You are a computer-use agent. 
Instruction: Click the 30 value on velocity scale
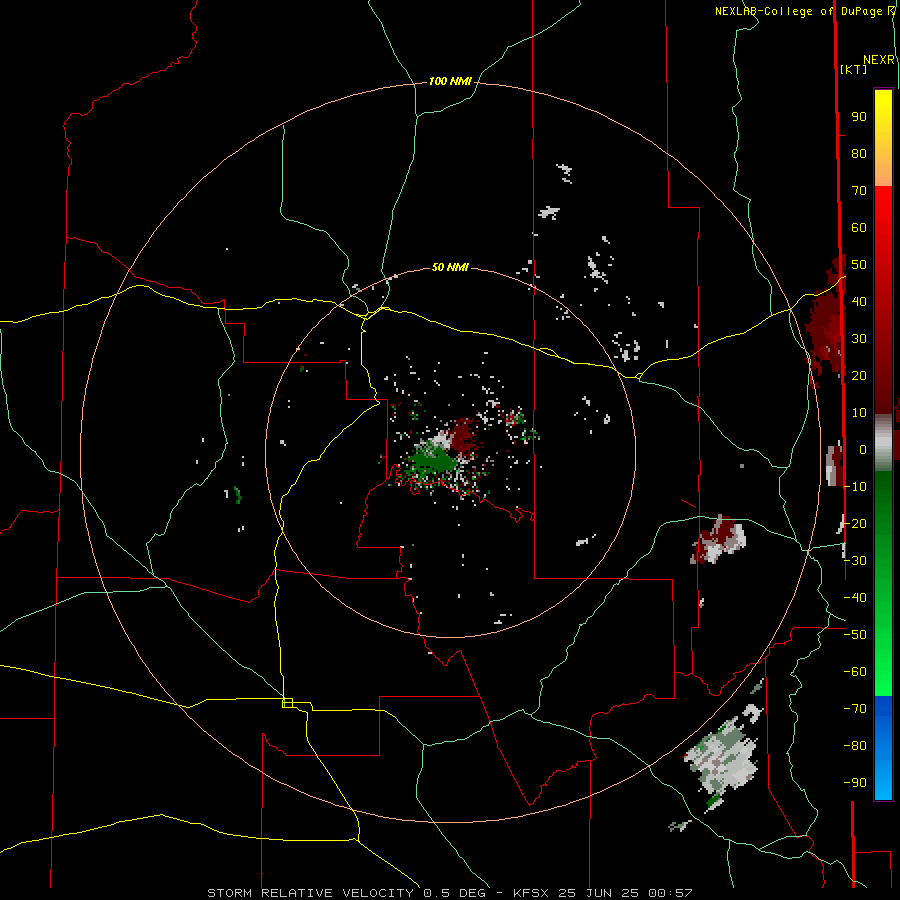pyautogui.click(x=859, y=339)
